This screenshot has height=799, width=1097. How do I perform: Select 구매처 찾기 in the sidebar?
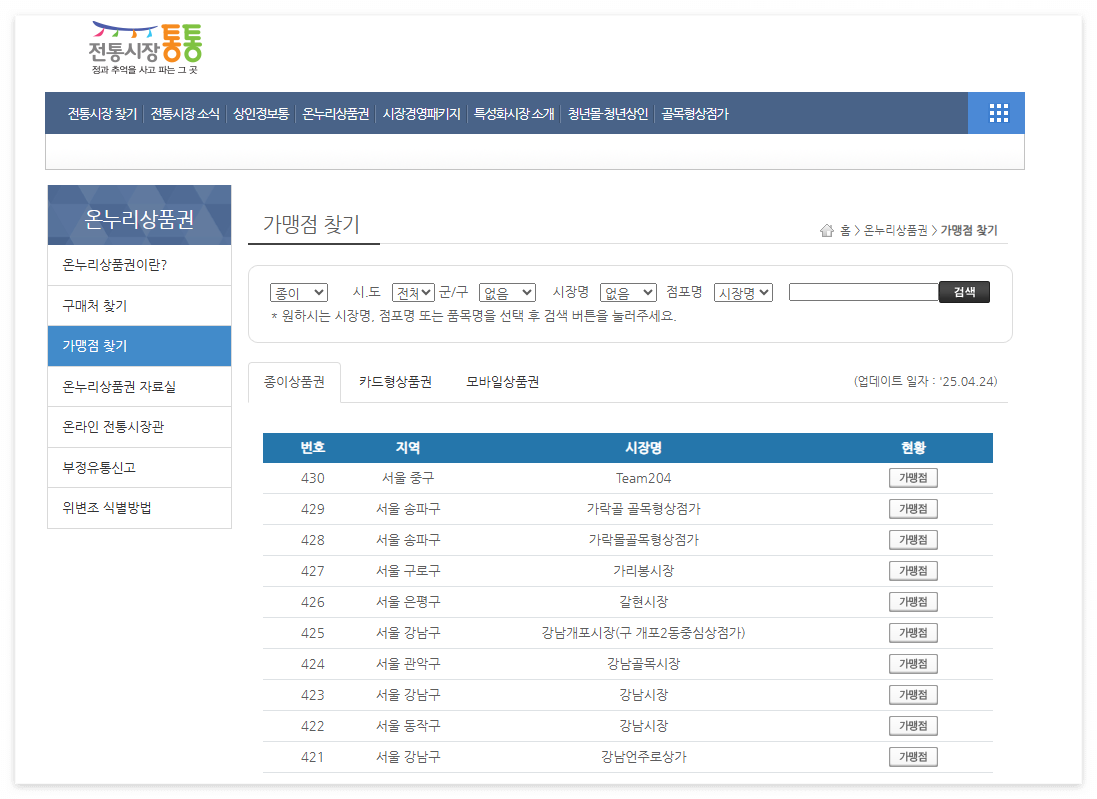139,306
